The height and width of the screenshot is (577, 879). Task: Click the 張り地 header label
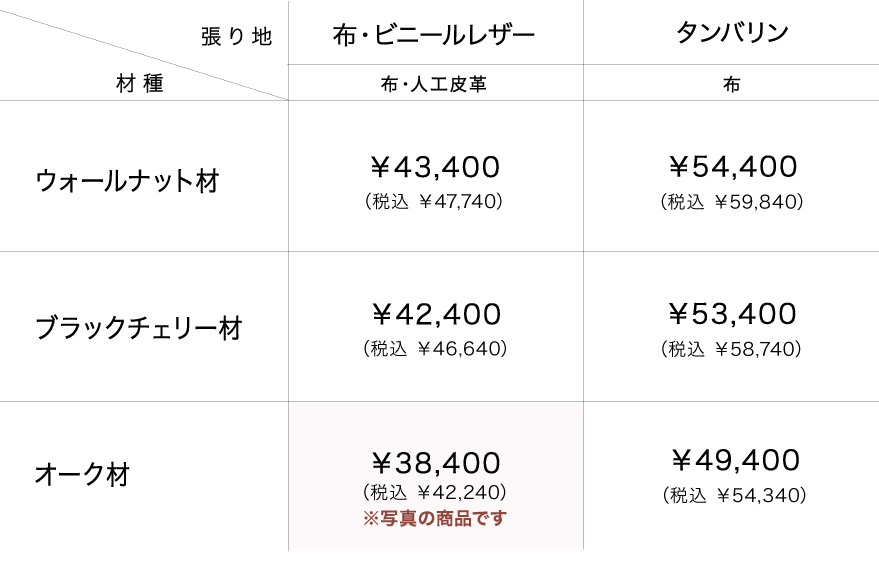tap(236, 38)
